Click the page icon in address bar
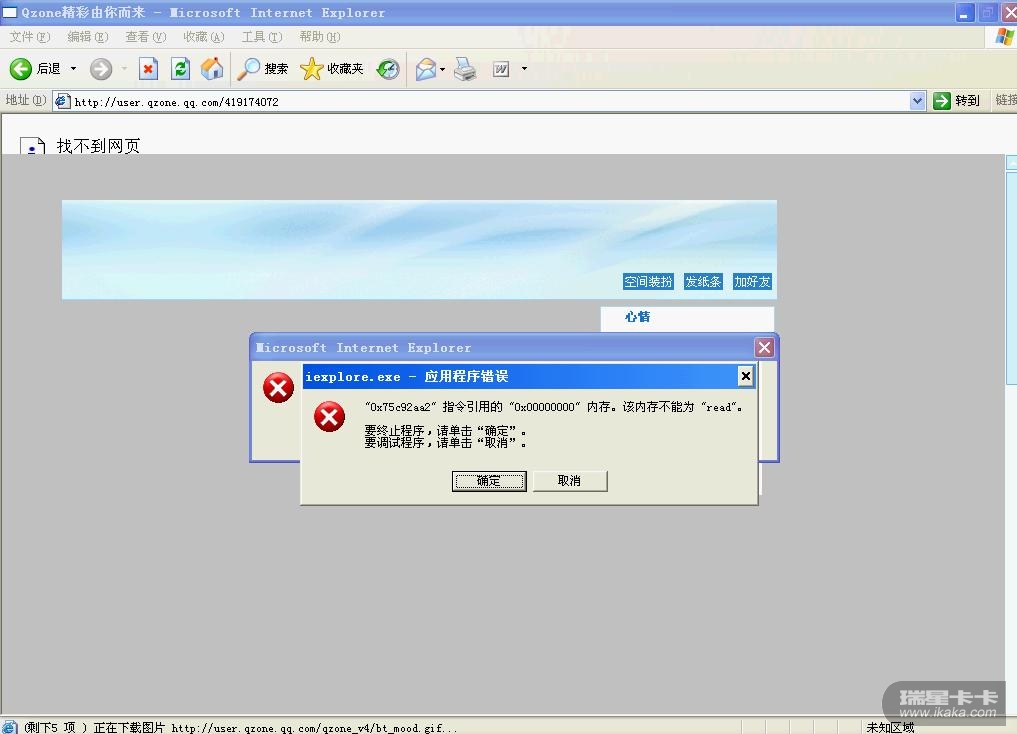1017x734 pixels. tap(62, 101)
